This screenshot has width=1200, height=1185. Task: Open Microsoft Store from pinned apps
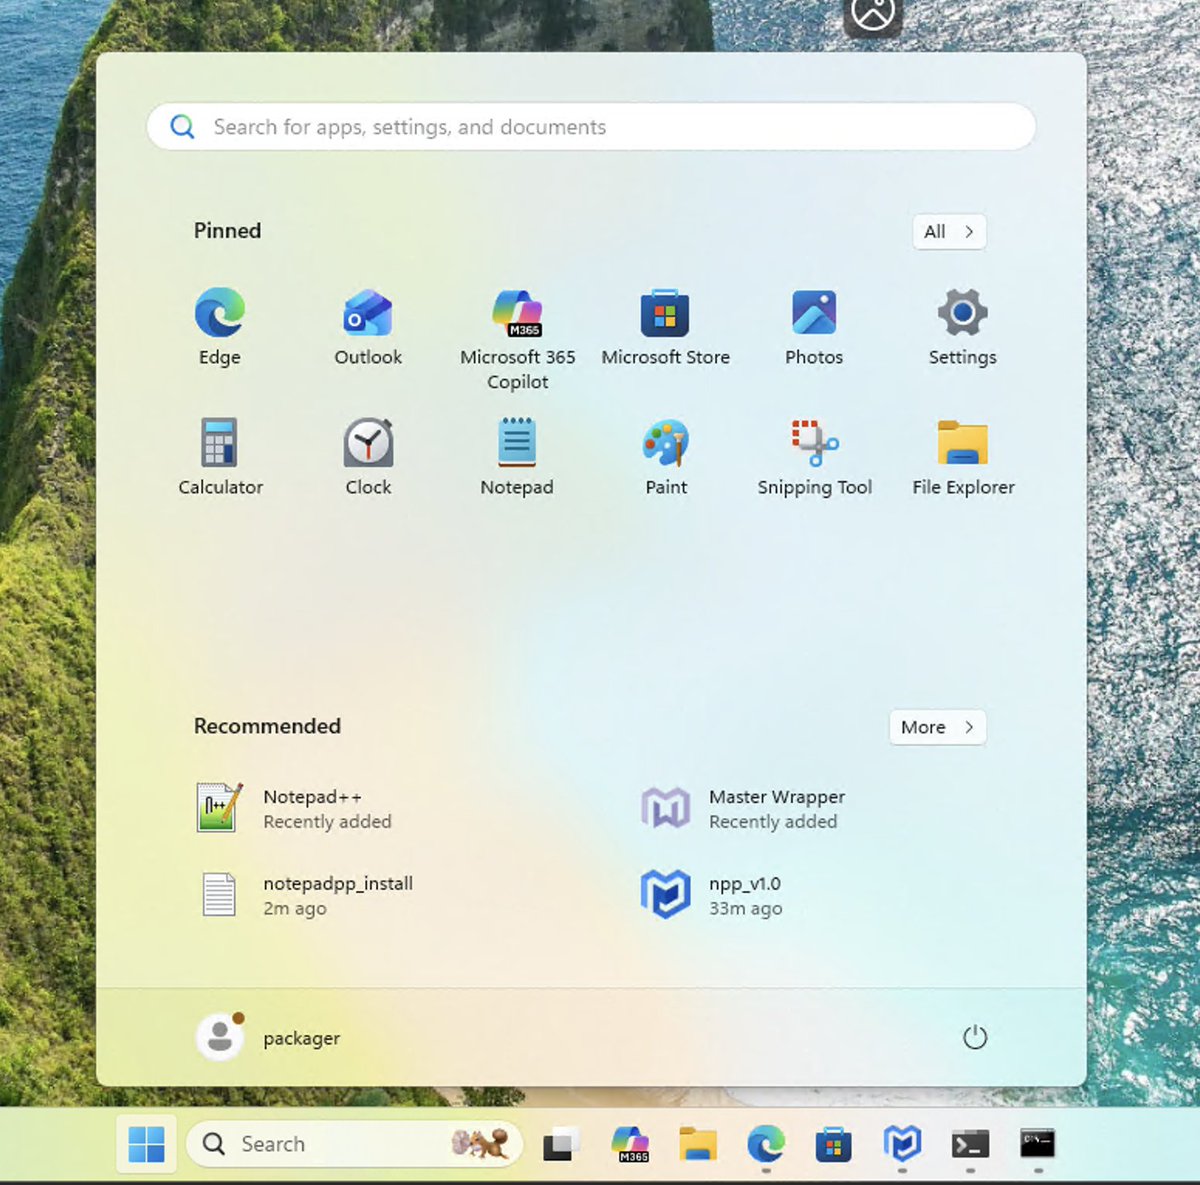[665, 328]
